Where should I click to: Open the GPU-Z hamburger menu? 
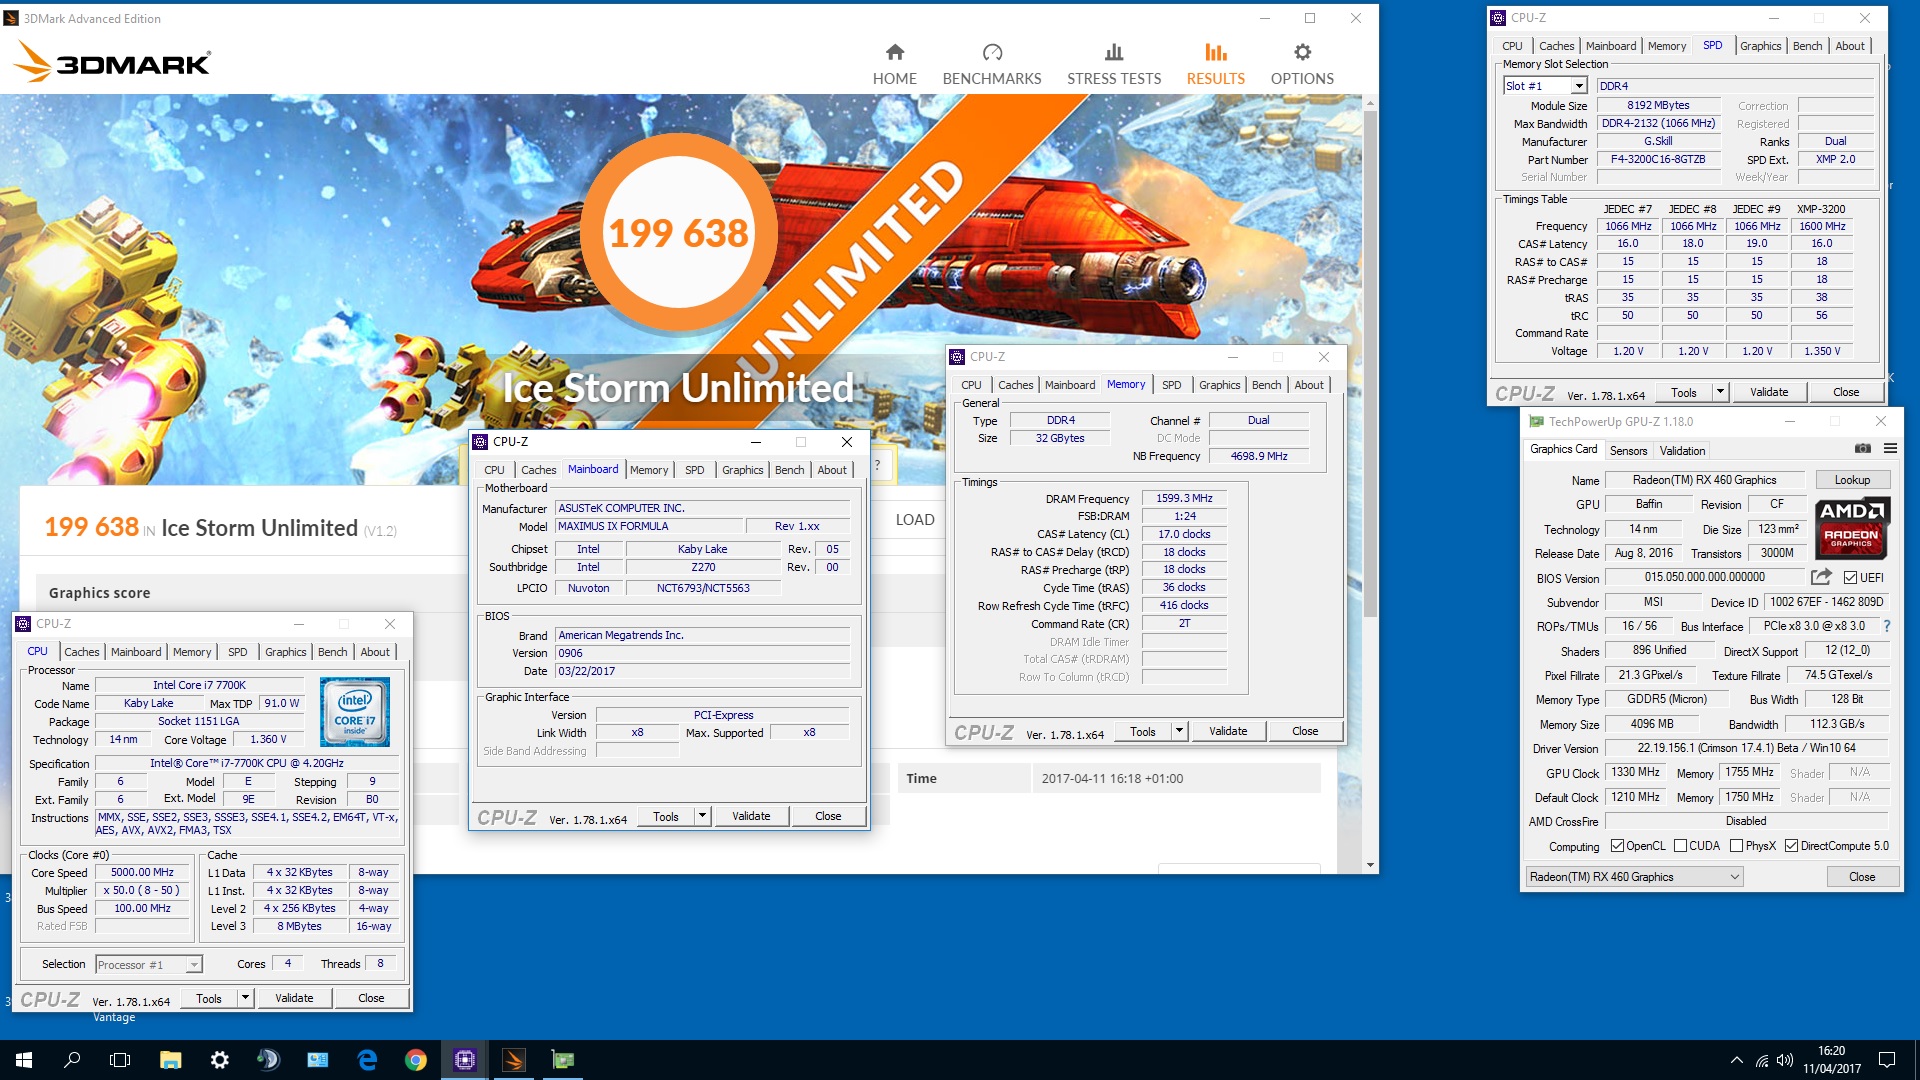point(1890,449)
